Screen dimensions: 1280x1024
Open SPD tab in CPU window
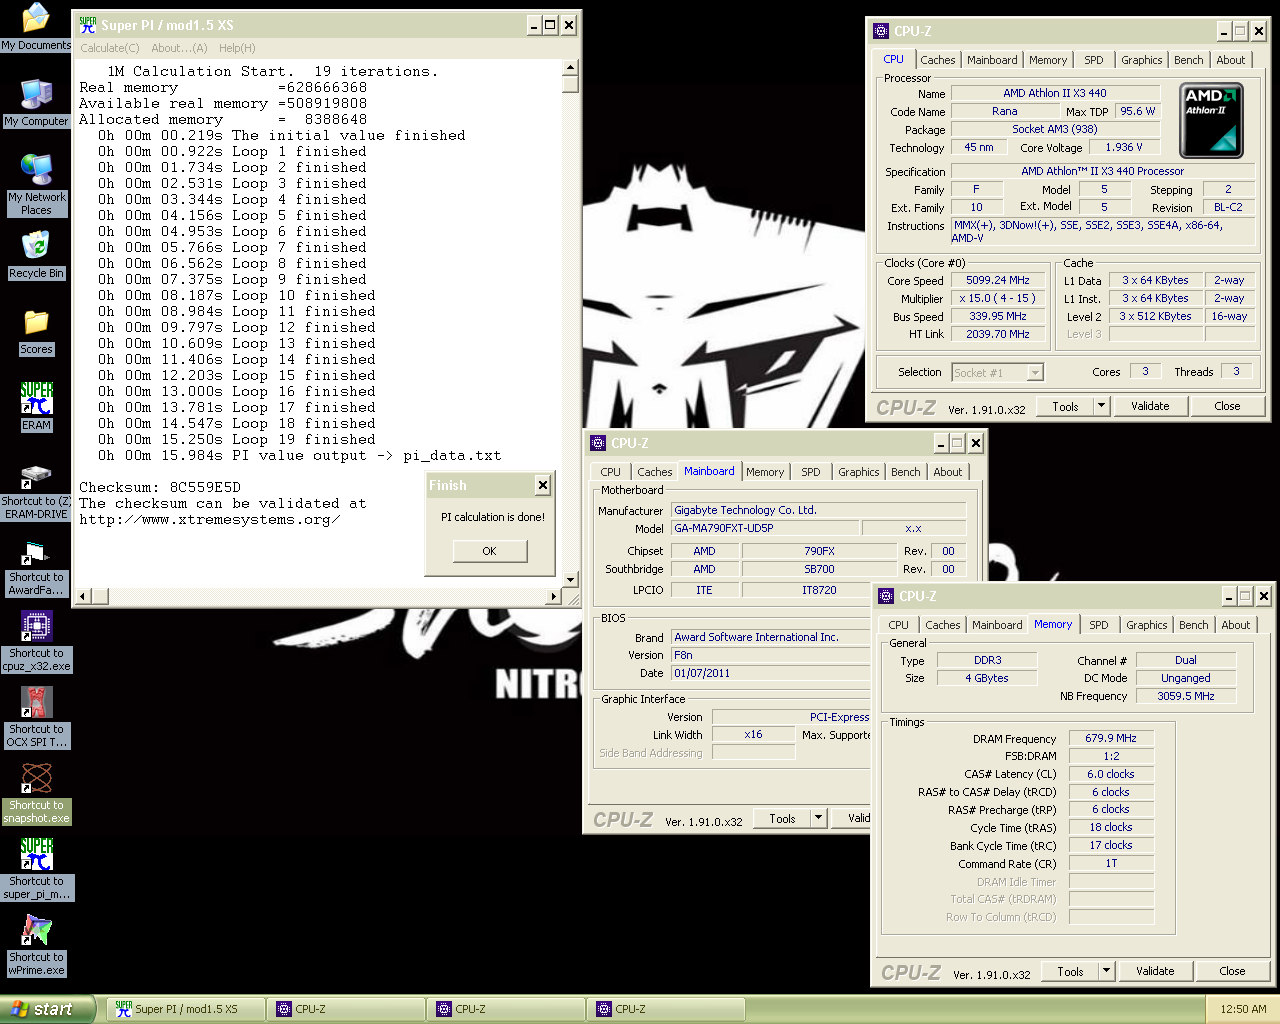point(1094,60)
